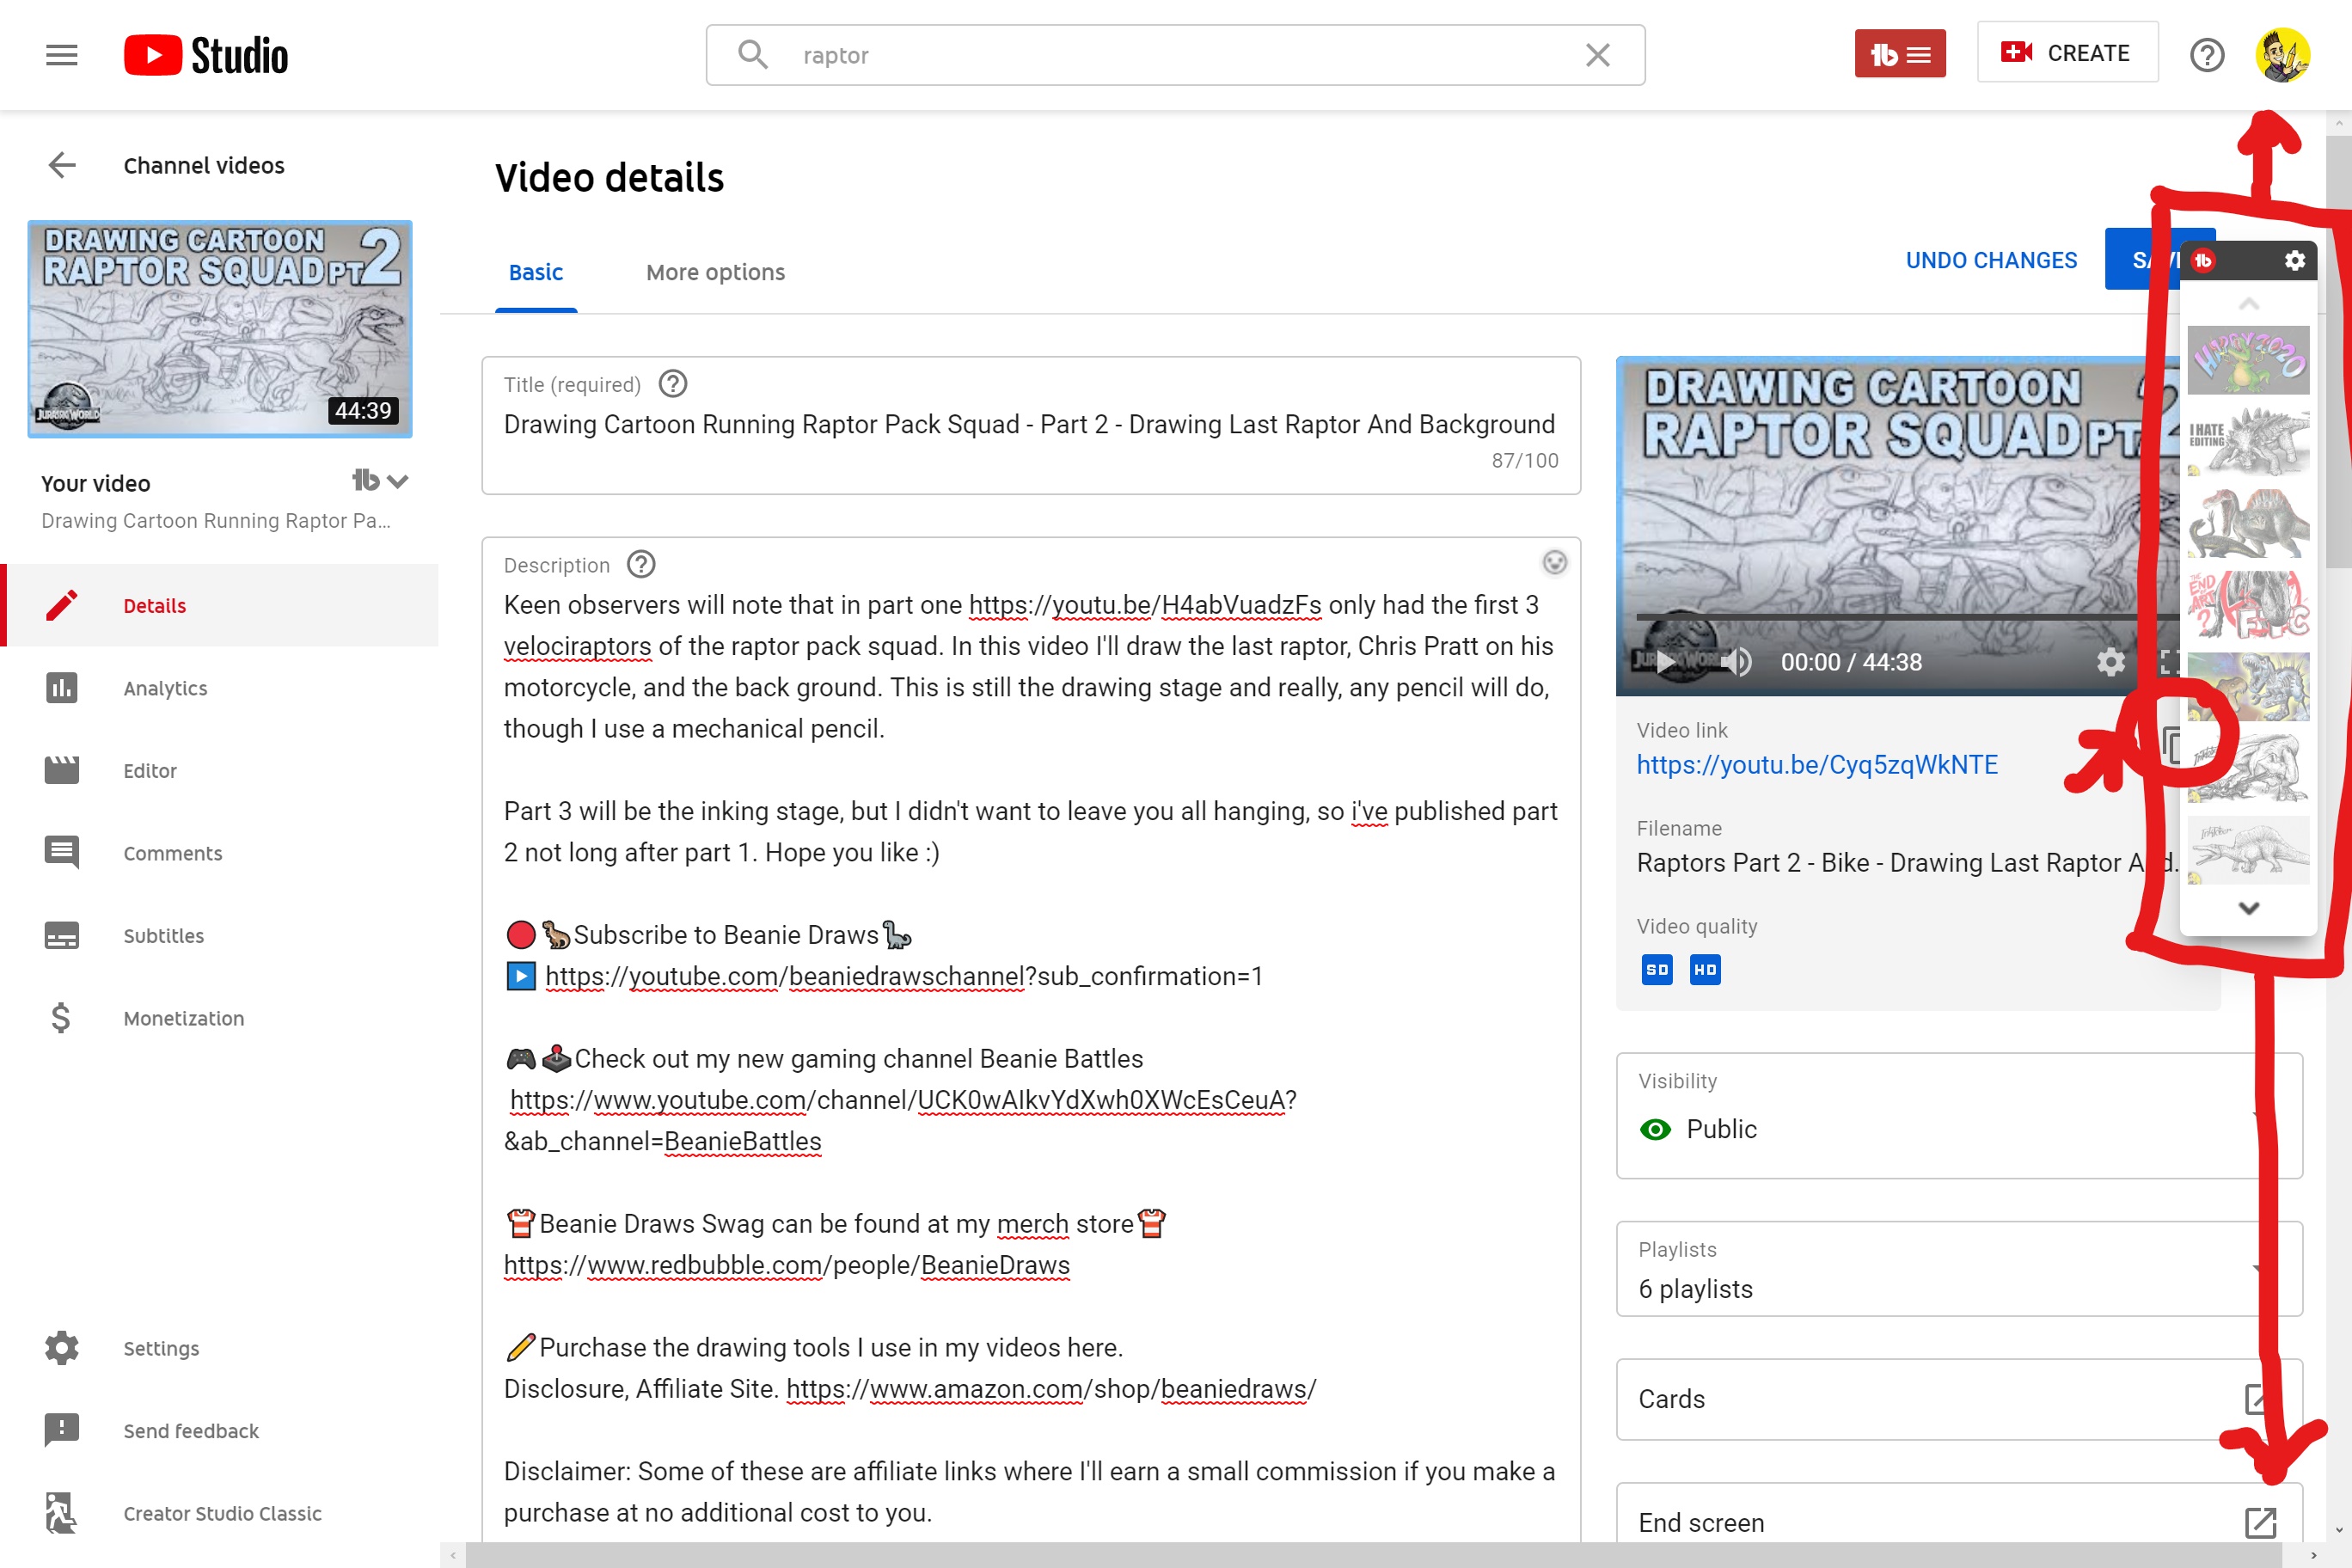Image resolution: width=2352 pixels, height=1568 pixels.
Task: Select the Happy 2020 thumbnail in panel
Action: pyautogui.click(x=2248, y=360)
